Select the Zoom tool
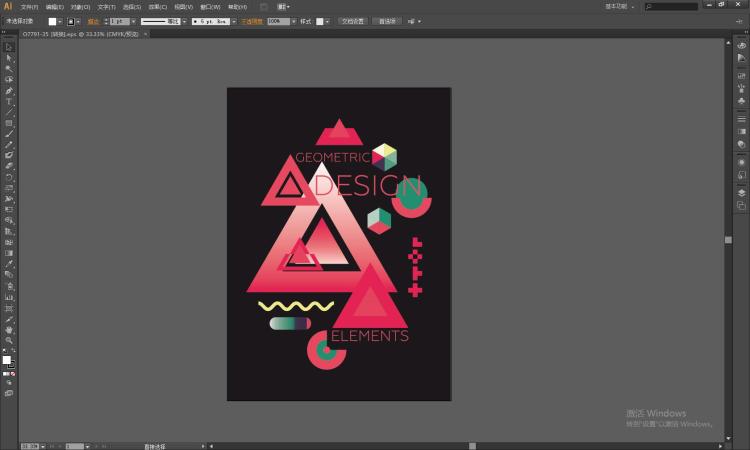This screenshot has height=450, width=750. coord(9,340)
